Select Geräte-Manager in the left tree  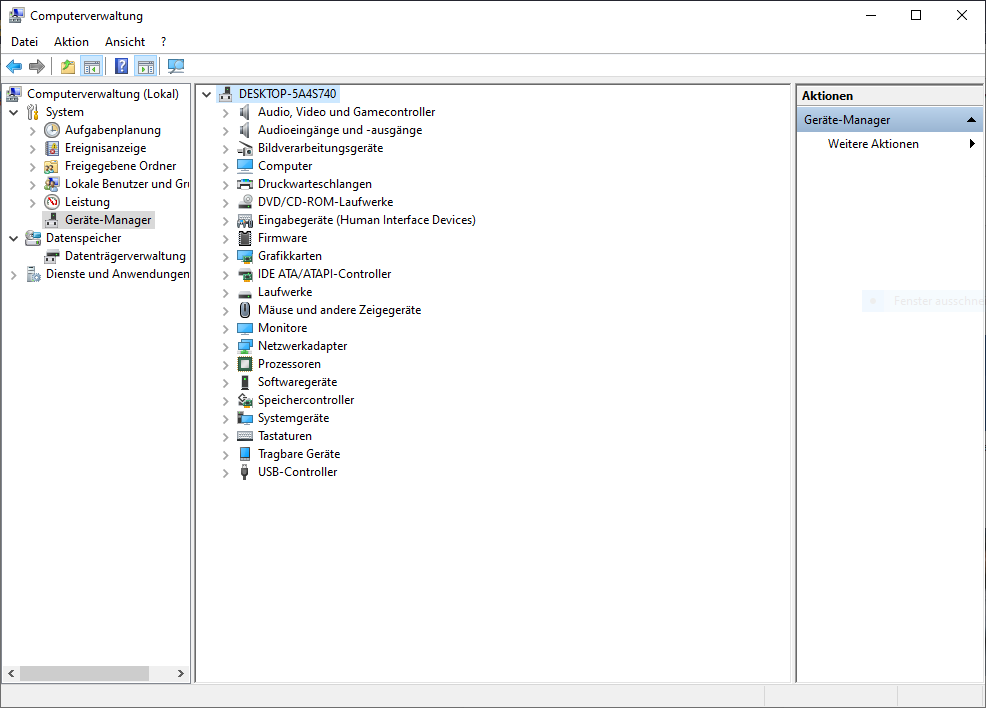108,220
